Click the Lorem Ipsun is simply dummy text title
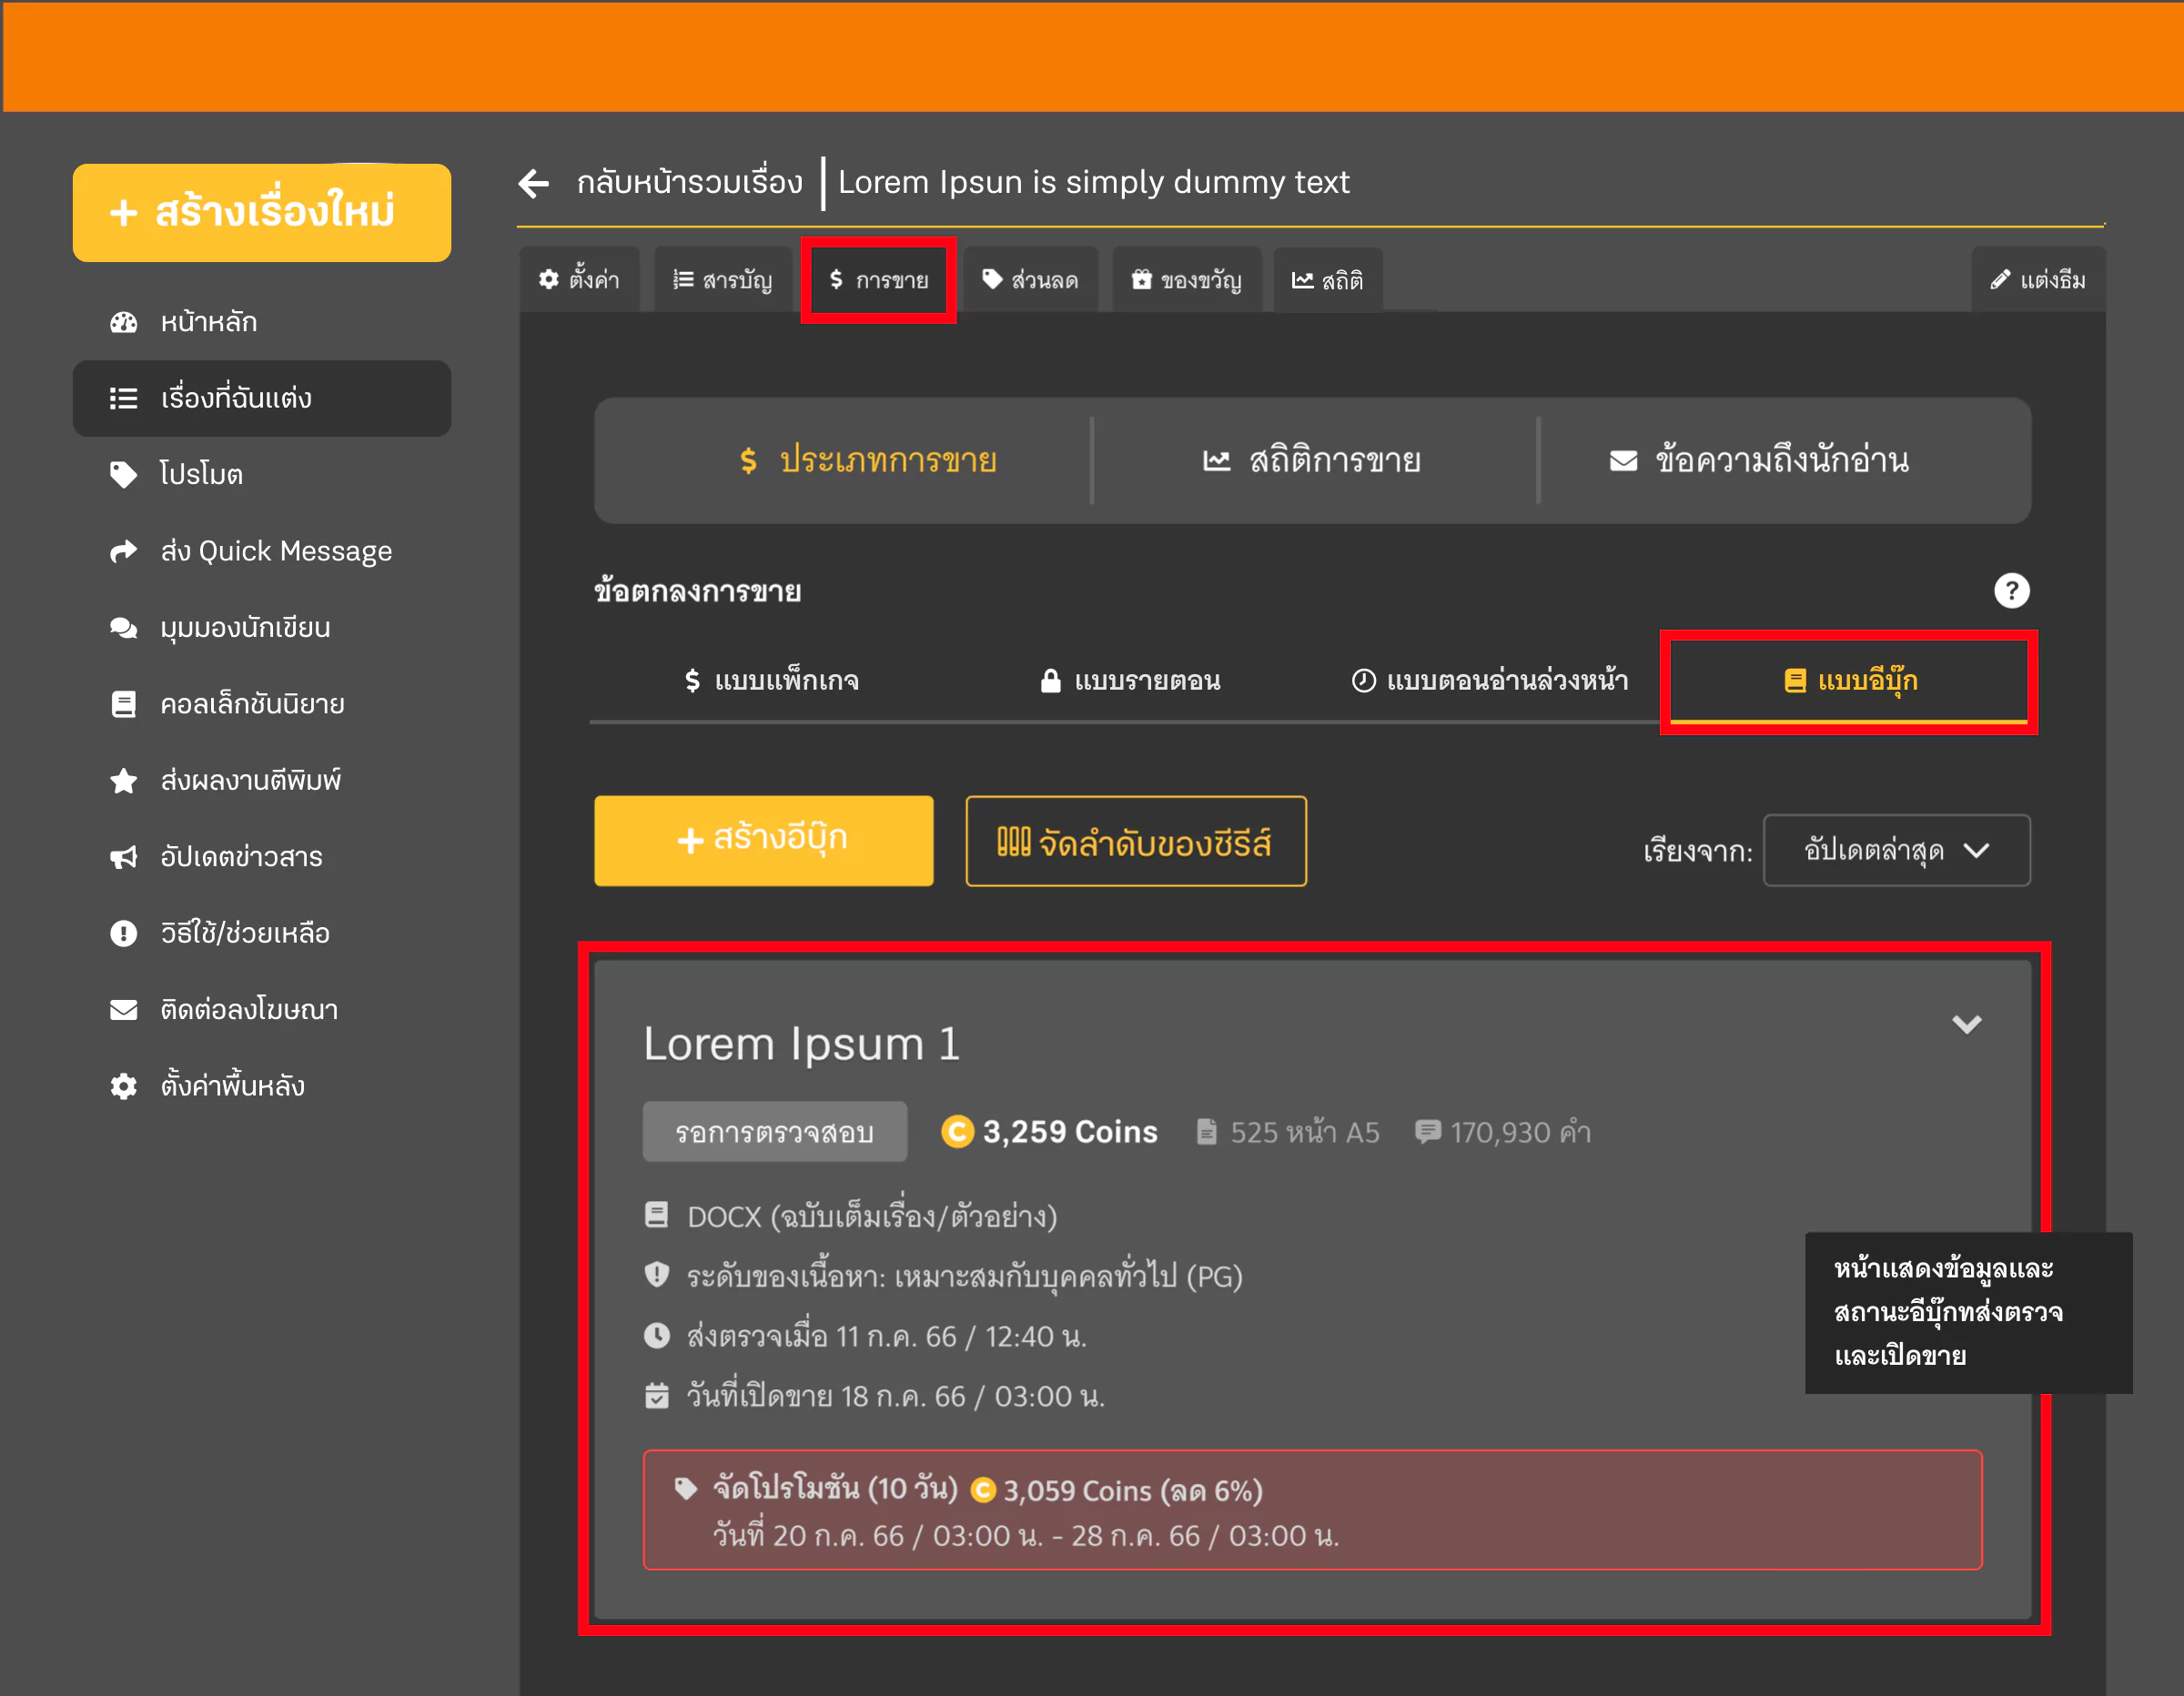 pos(1093,182)
